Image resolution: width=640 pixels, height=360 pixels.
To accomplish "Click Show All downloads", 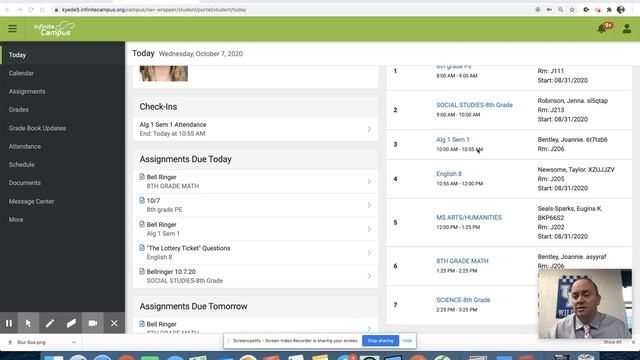I will tap(612, 342).
